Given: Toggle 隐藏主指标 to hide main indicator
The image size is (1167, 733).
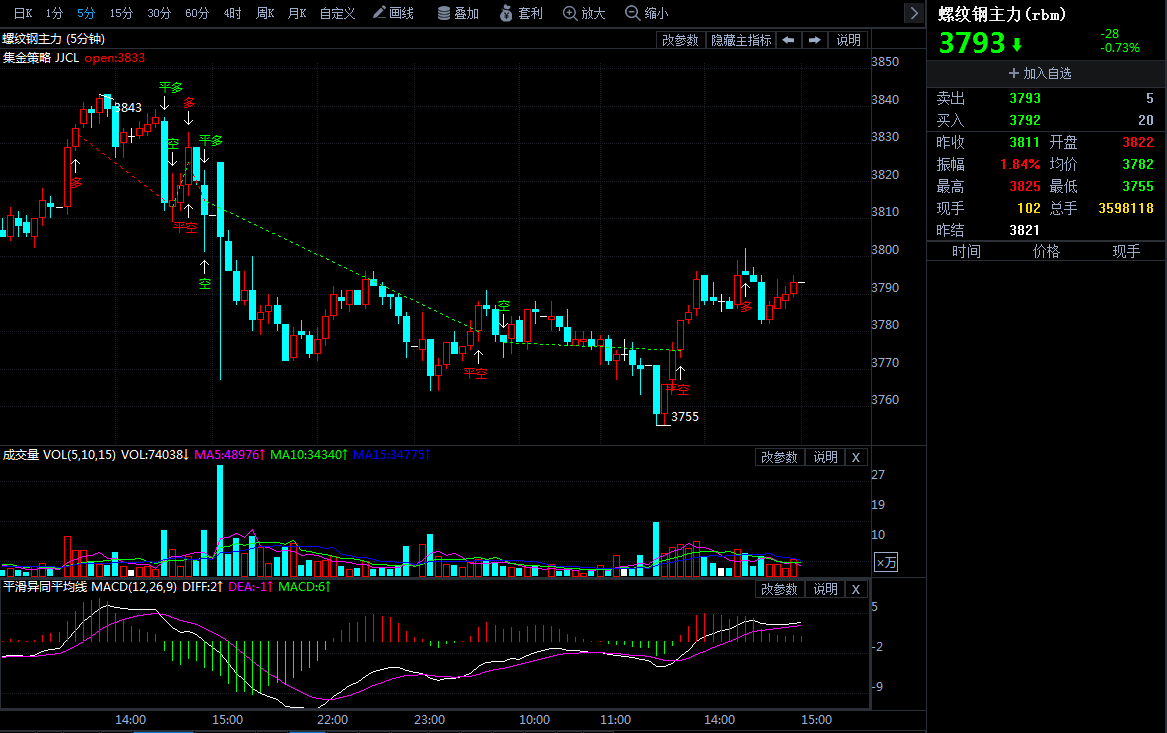Looking at the screenshot, I should [740, 40].
